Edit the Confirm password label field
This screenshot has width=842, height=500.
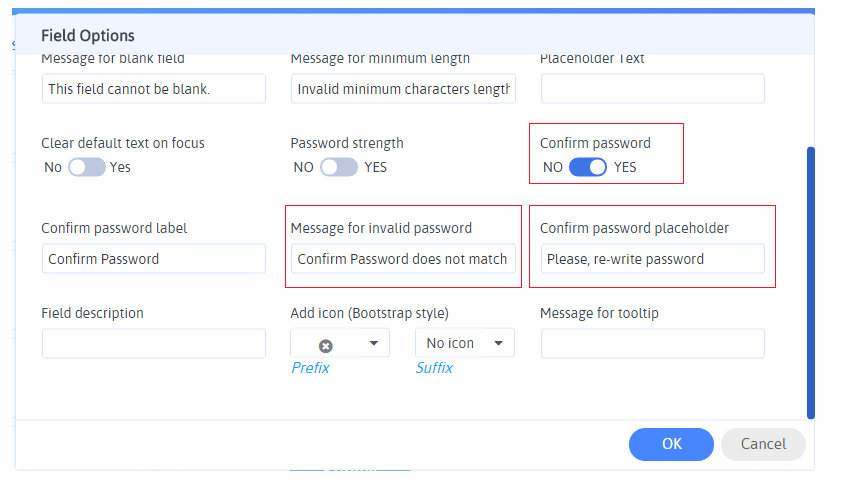pos(154,259)
